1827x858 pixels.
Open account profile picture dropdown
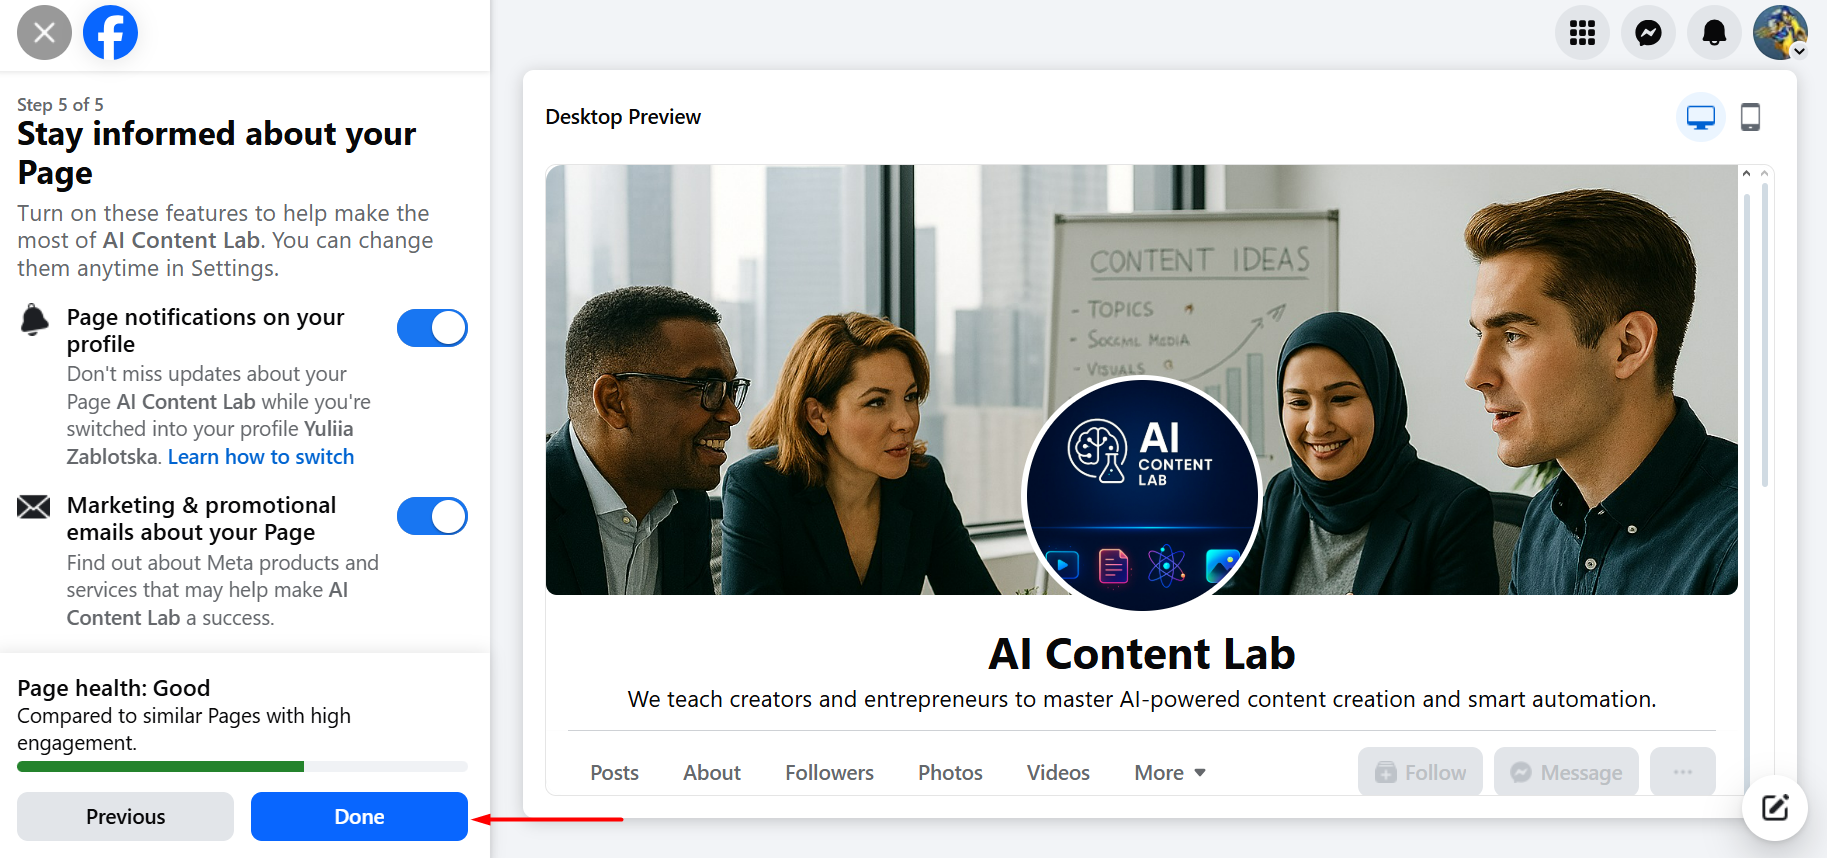coord(1780,33)
